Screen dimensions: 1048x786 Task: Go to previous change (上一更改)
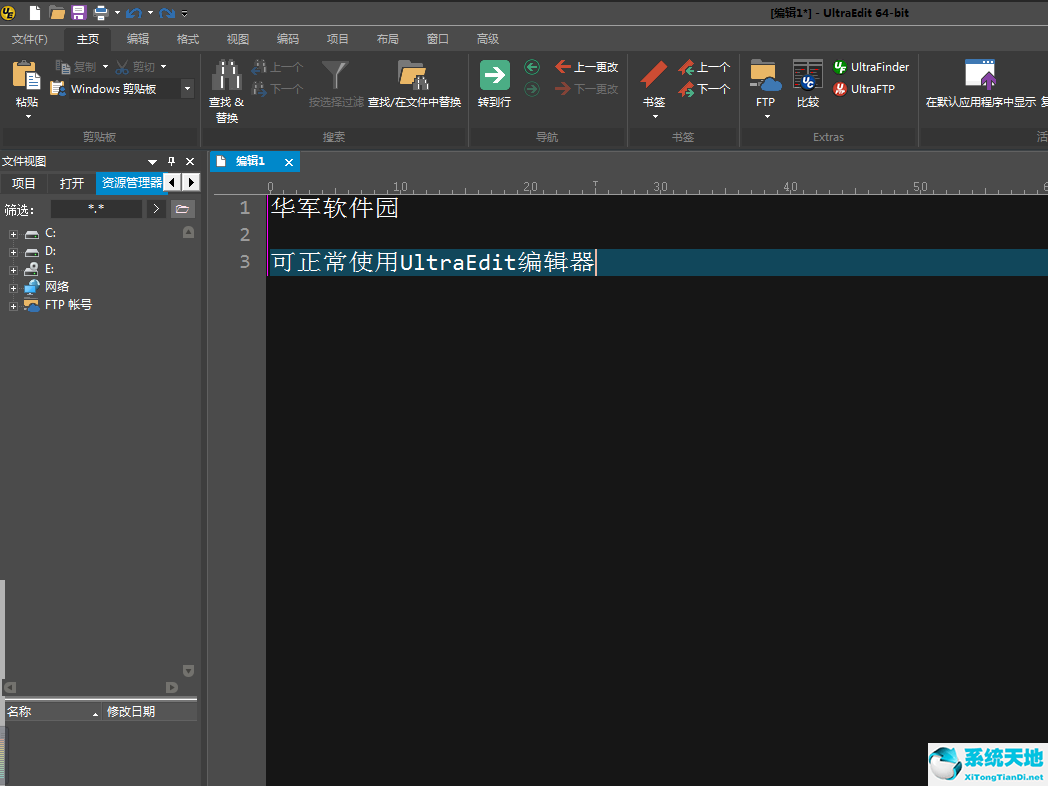[x=587, y=67]
